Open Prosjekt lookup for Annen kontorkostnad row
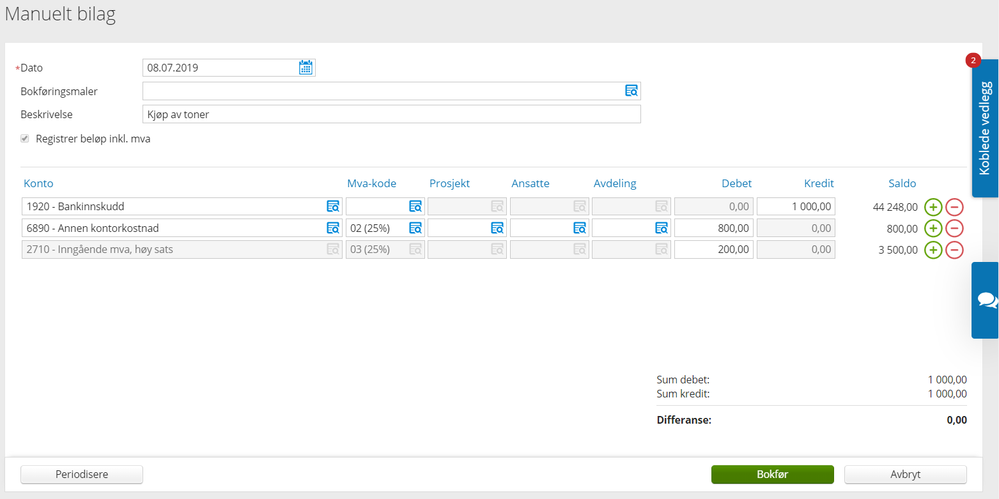Viewport: 999px width, 499px height. tap(497, 228)
